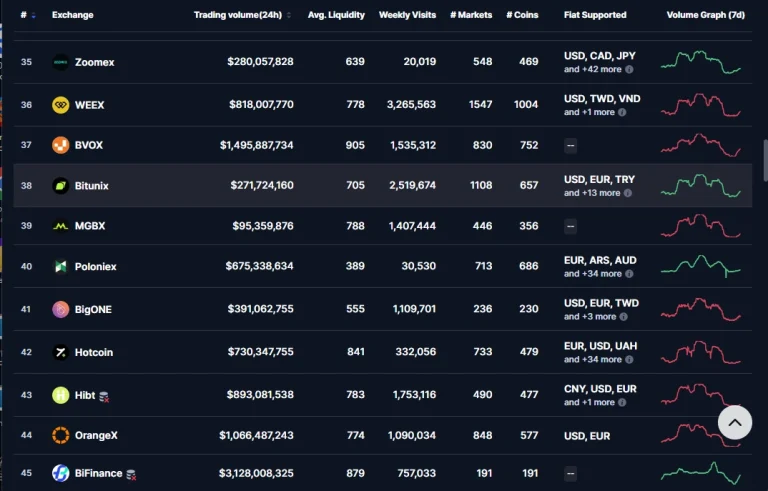Click the # Markets column header
The height and width of the screenshot is (491, 768).
coord(471,15)
